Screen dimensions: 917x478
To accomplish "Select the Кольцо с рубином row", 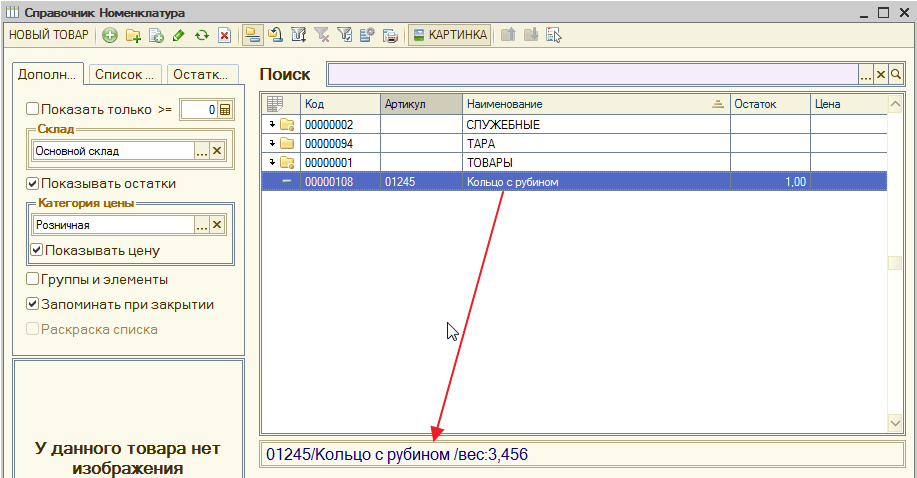I will coord(574,181).
